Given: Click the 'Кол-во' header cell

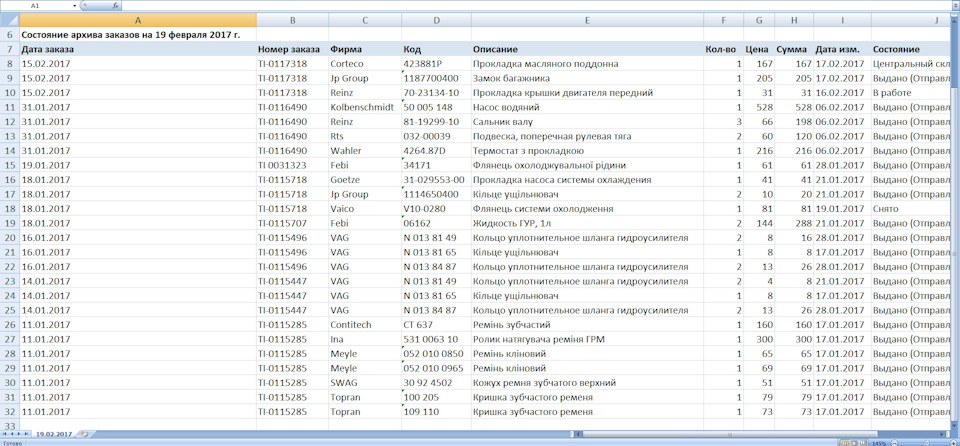Looking at the screenshot, I should pyautogui.click(x=723, y=49).
